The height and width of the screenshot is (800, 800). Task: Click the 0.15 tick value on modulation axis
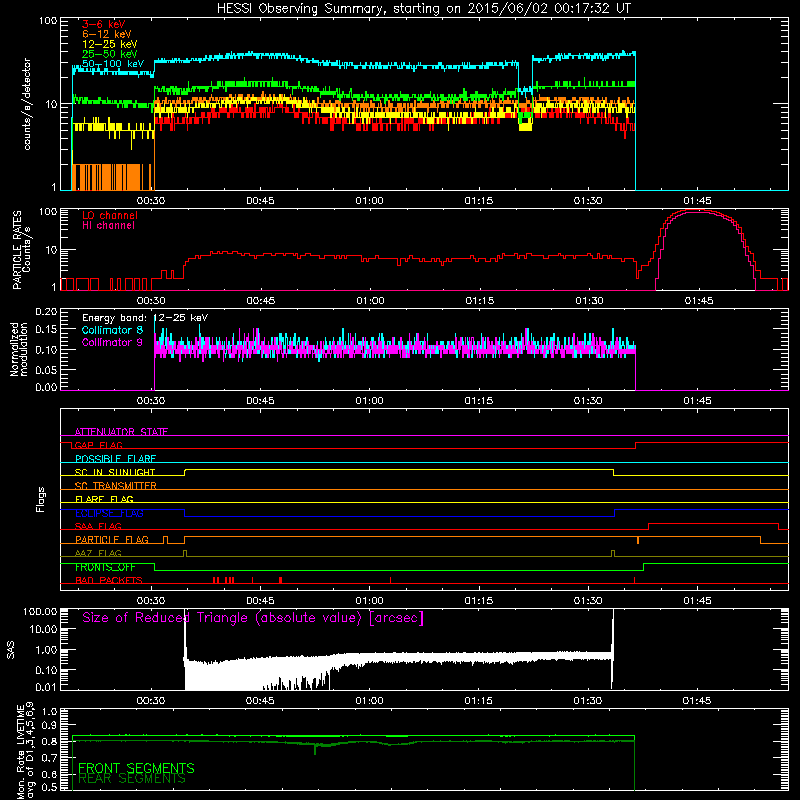pos(46,330)
